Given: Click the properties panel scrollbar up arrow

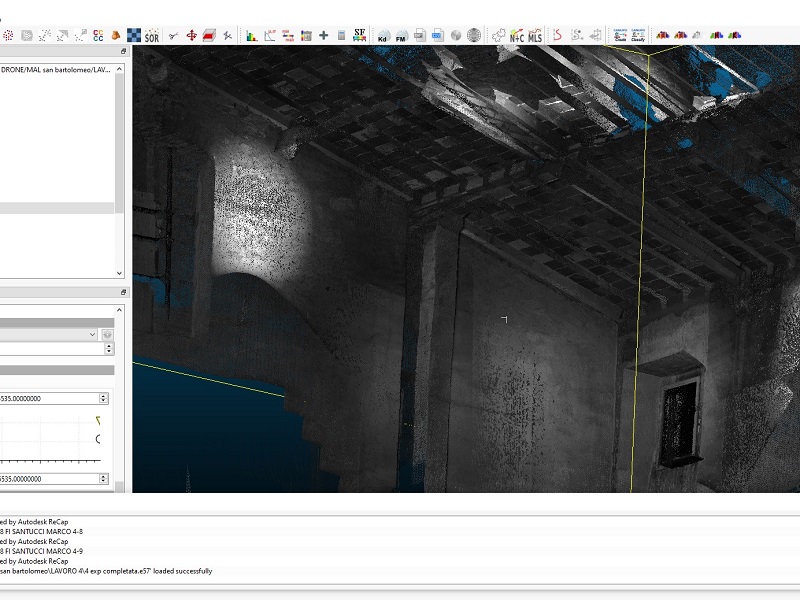Looking at the screenshot, I should [x=119, y=310].
